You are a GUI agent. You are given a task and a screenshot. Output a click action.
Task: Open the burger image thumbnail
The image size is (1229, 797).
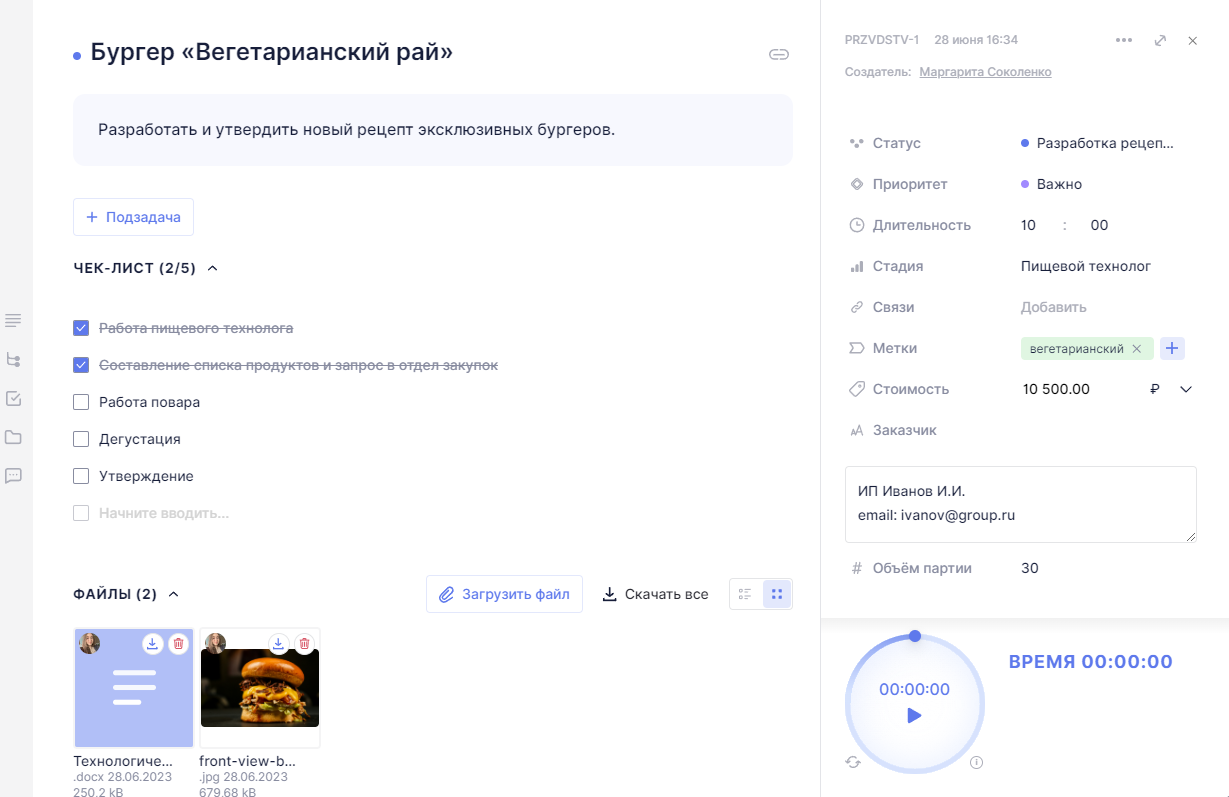pyautogui.click(x=260, y=688)
